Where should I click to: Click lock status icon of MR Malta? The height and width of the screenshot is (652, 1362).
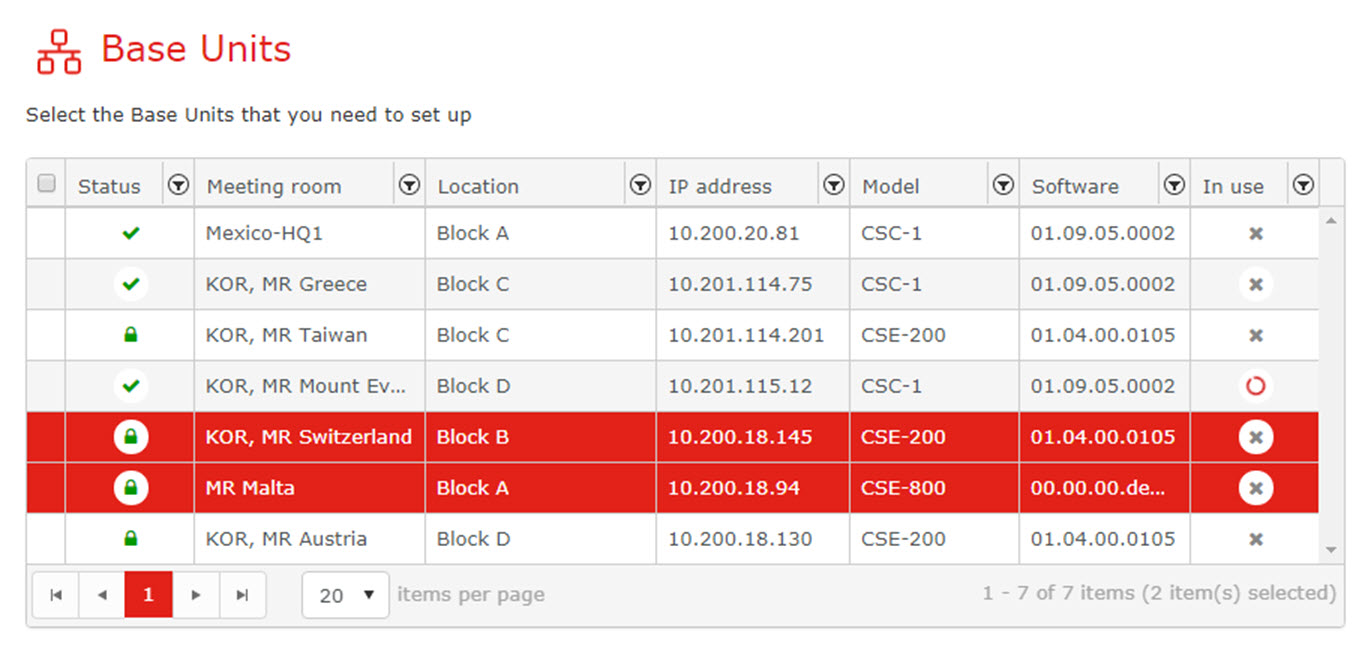pos(130,488)
